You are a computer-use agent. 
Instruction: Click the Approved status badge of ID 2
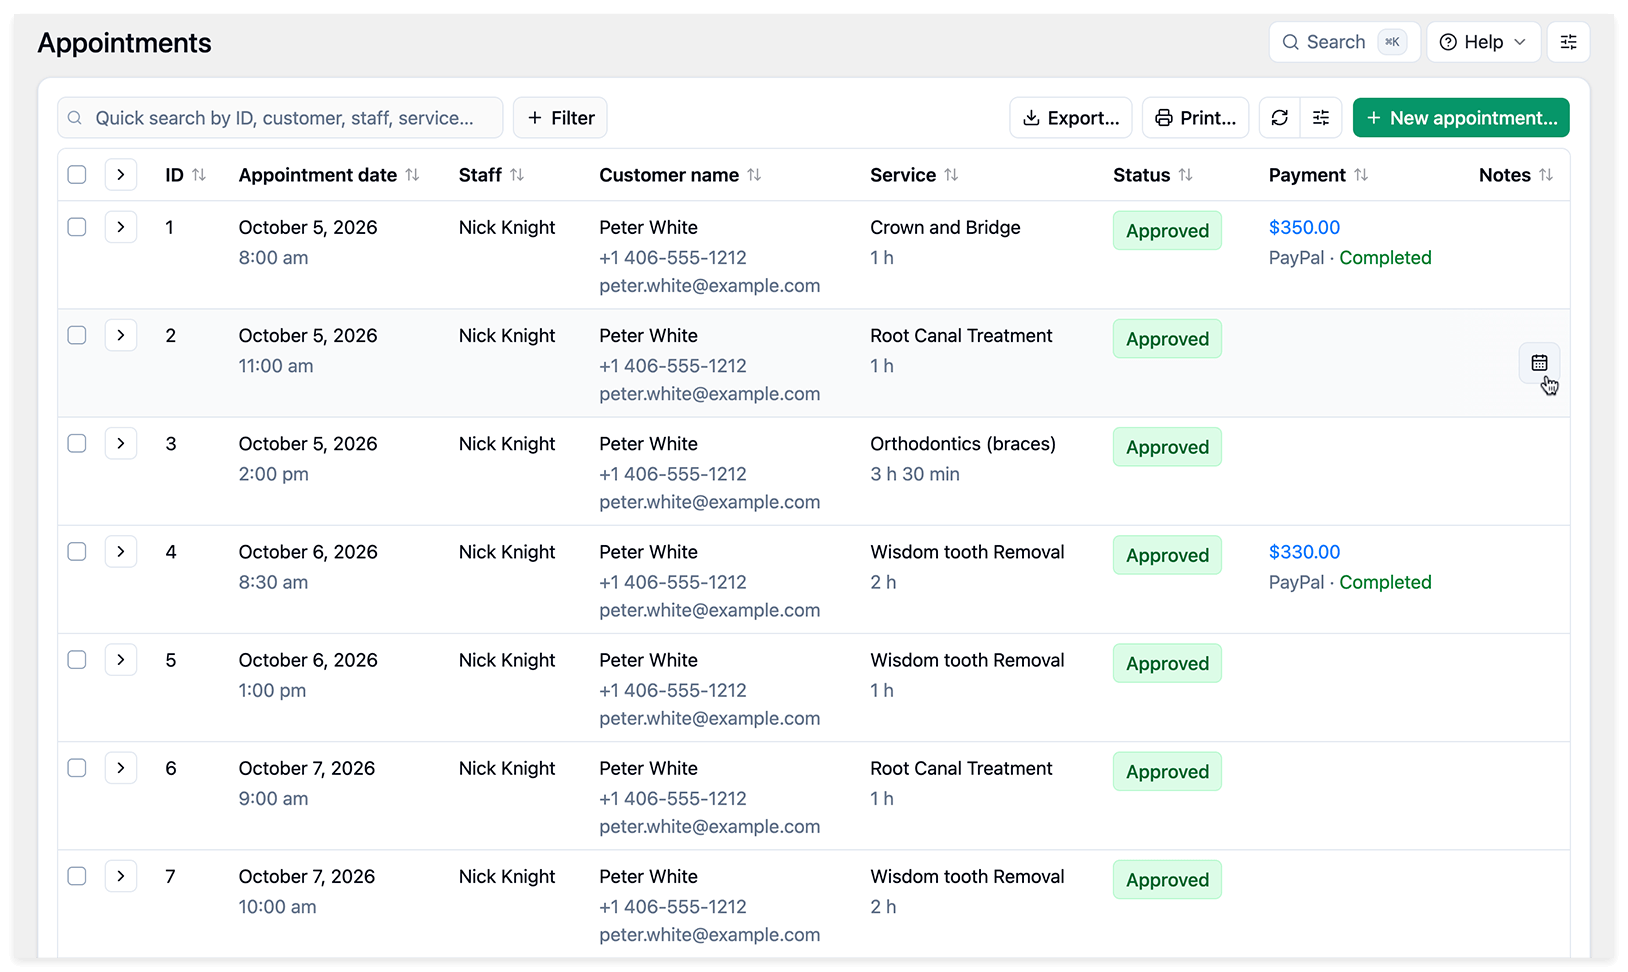pos(1167,339)
